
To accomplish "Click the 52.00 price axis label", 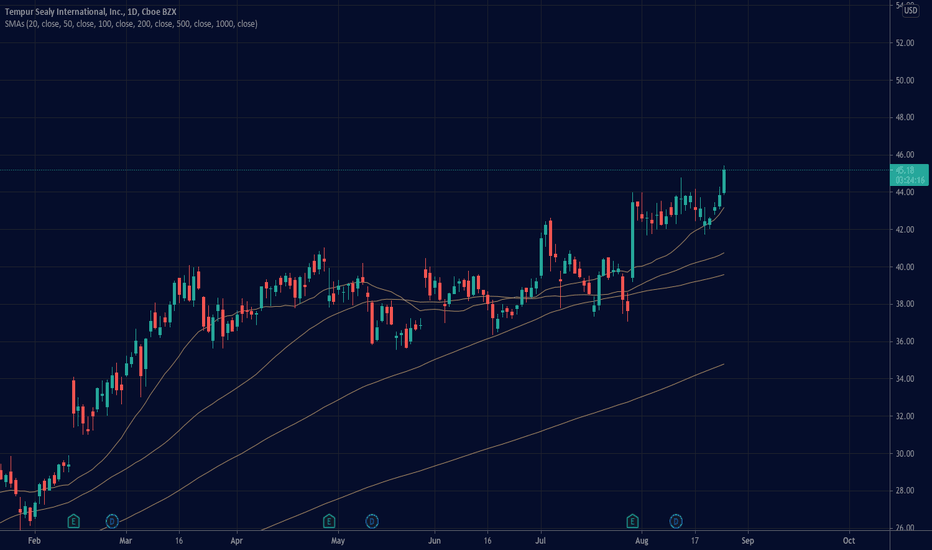I will click(905, 43).
